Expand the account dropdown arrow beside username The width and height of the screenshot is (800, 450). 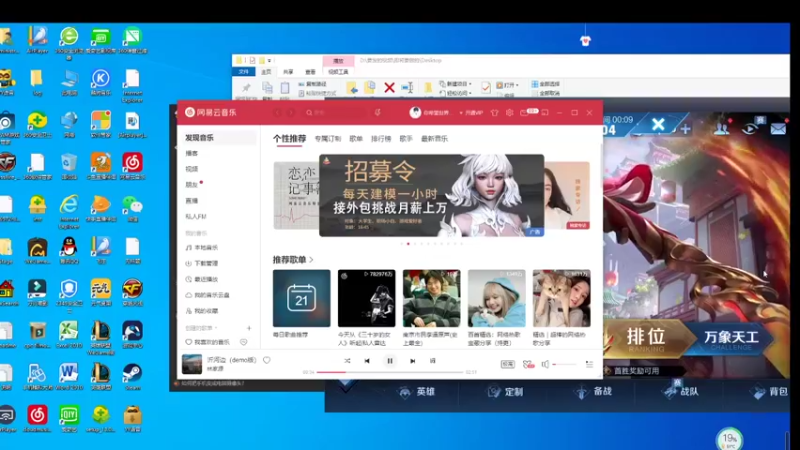(461, 113)
